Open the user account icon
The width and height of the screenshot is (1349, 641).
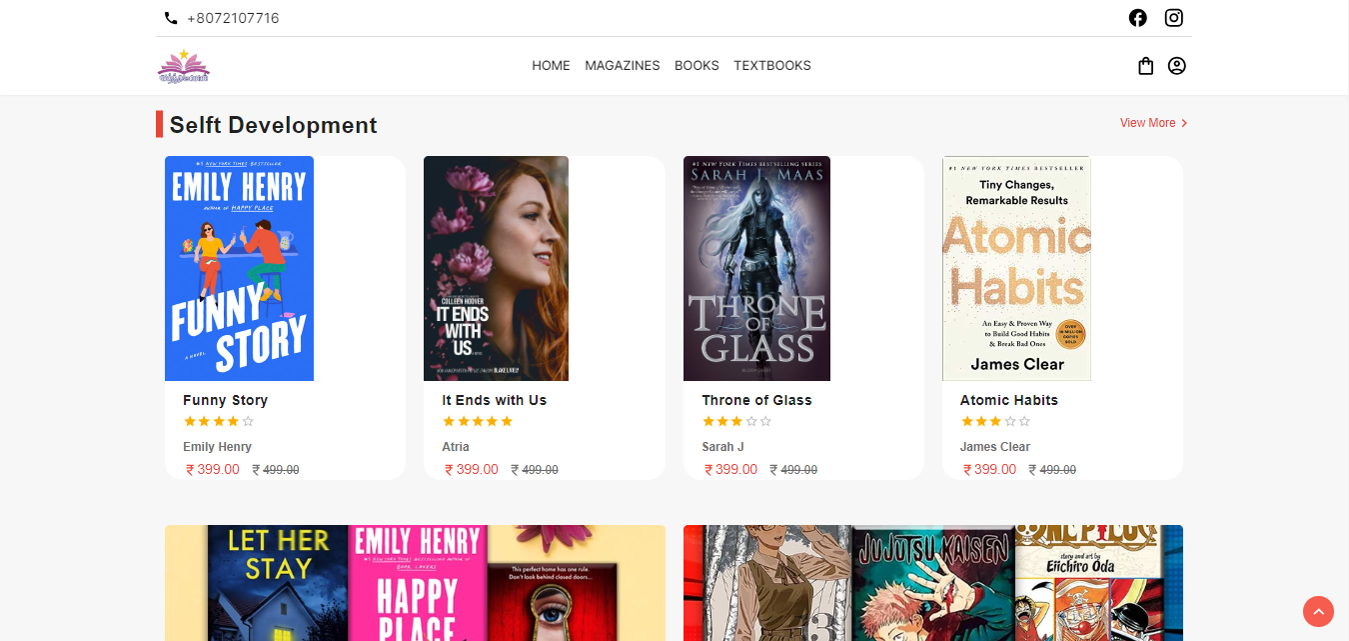(x=1177, y=66)
